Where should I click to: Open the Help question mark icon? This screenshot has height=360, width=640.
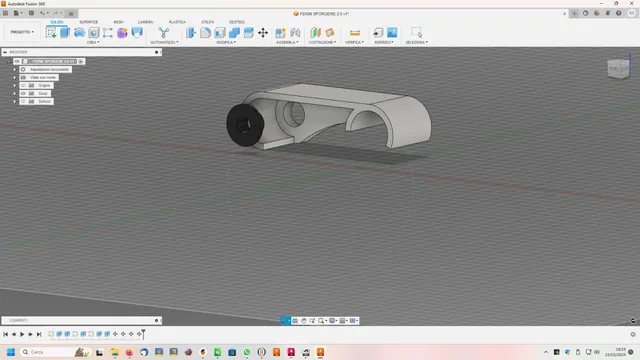click(x=619, y=13)
